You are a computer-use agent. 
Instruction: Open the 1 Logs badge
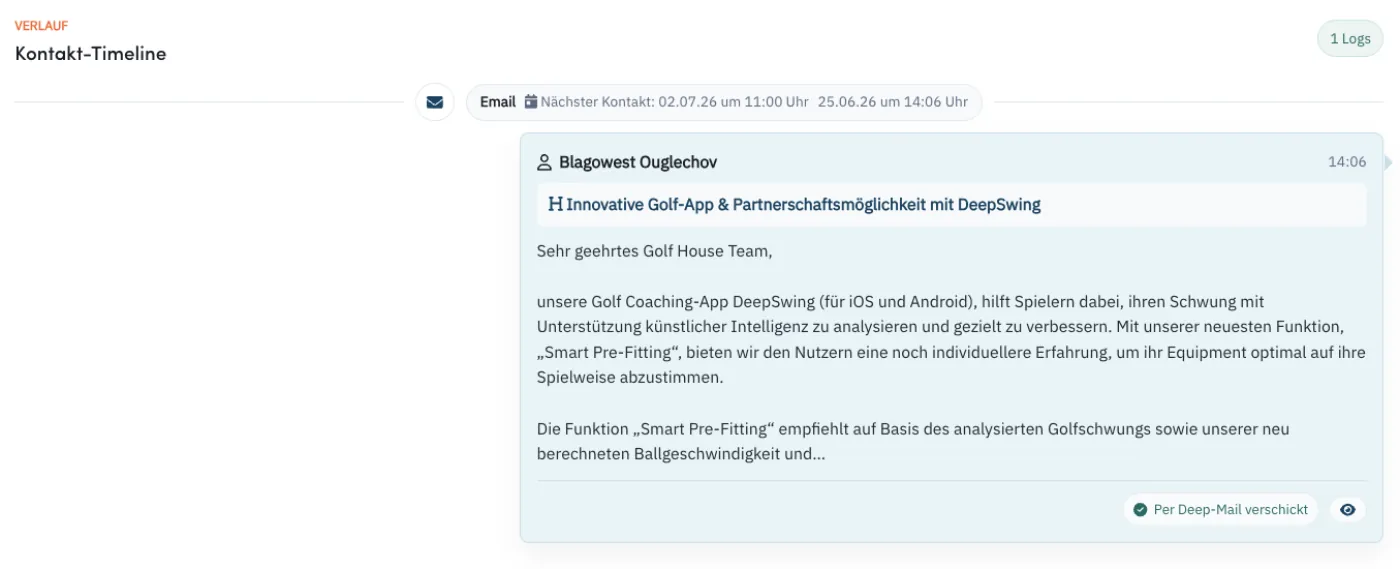[x=1350, y=39]
